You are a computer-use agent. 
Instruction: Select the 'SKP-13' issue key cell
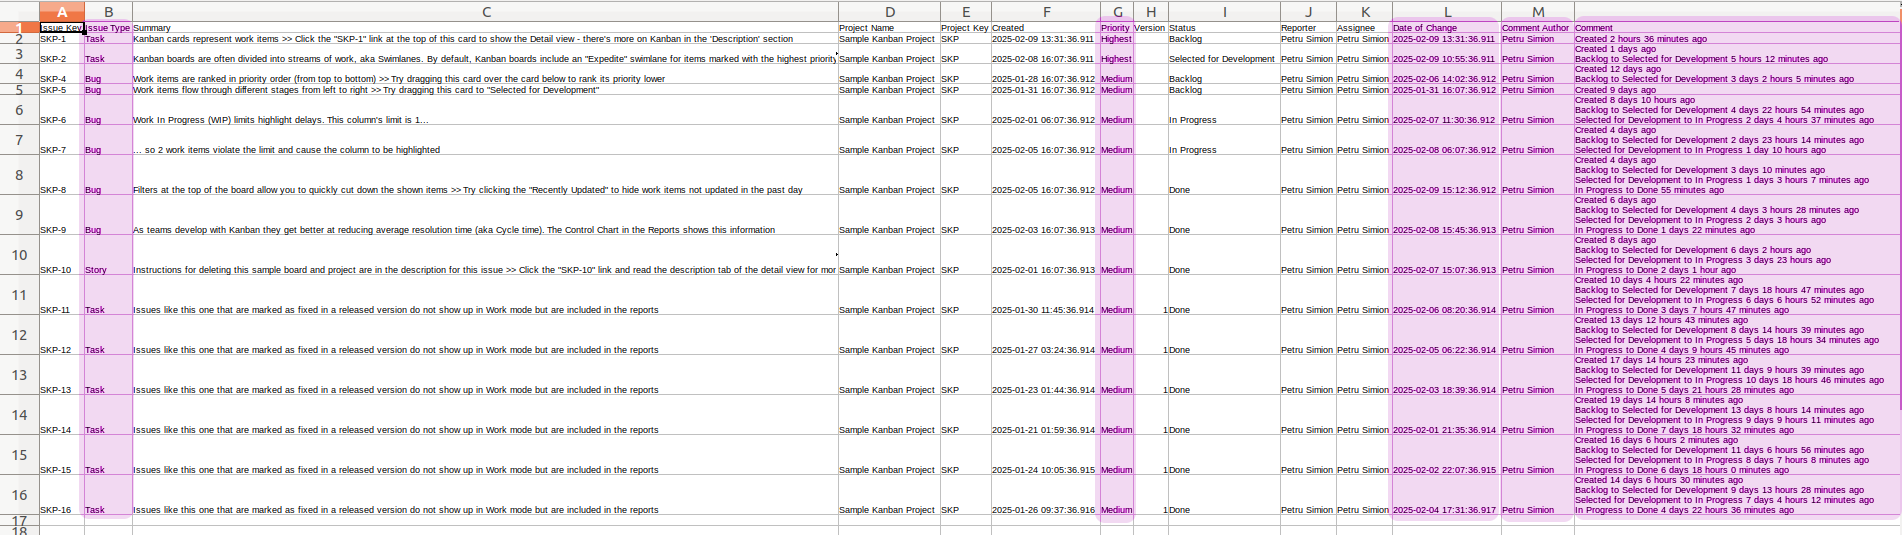(62, 375)
